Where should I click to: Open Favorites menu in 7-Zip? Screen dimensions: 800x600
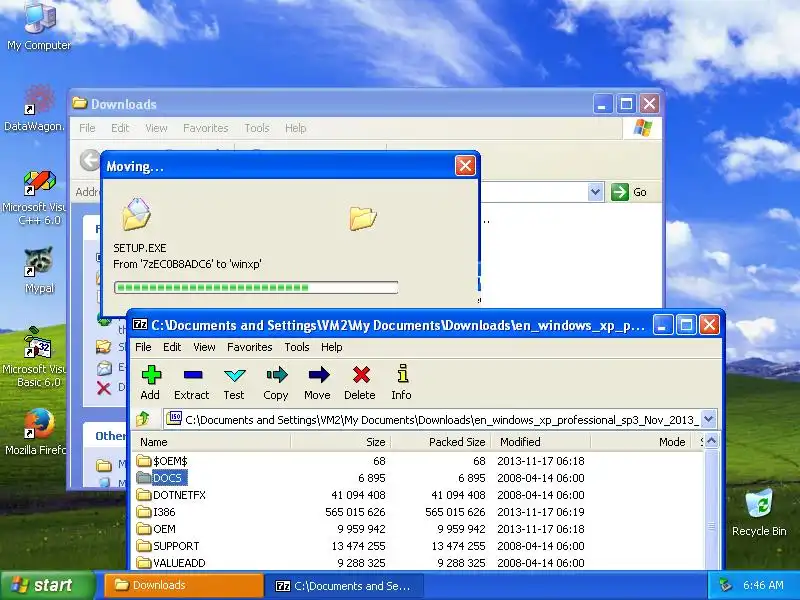pyautogui.click(x=249, y=347)
